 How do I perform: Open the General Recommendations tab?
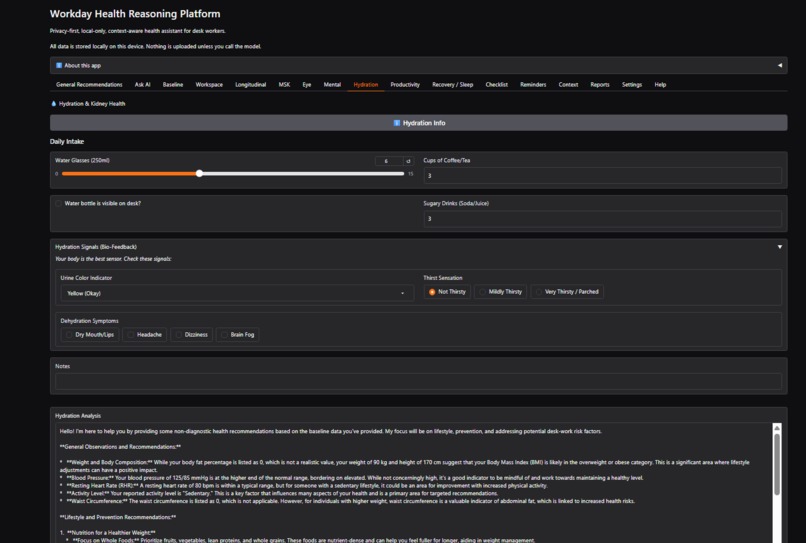[89, 84]
